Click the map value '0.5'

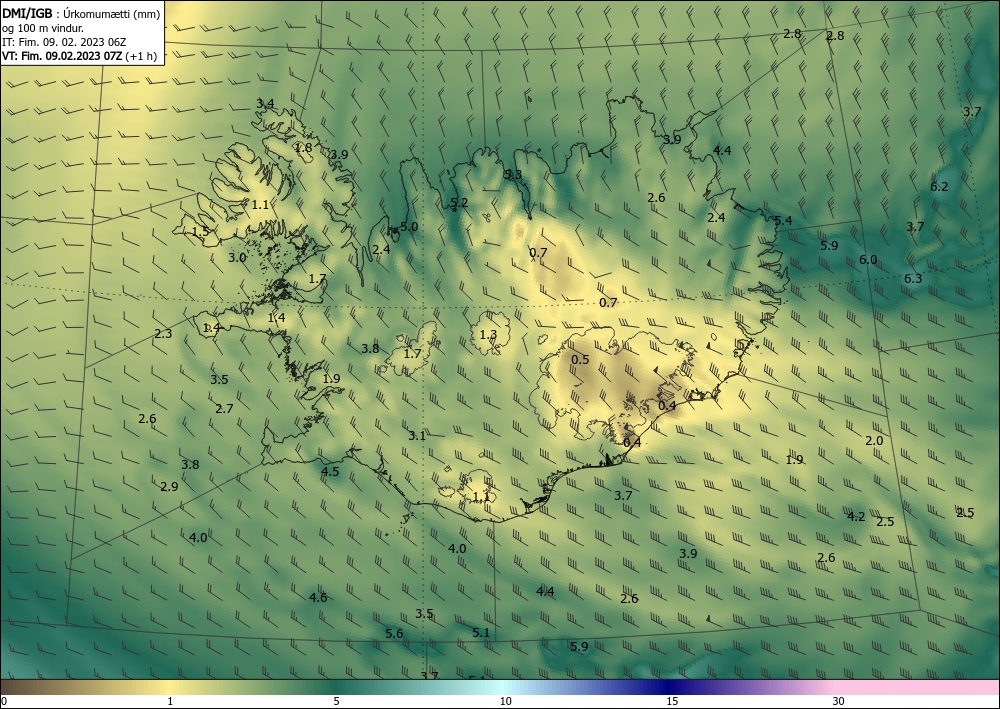click(580, 360)
